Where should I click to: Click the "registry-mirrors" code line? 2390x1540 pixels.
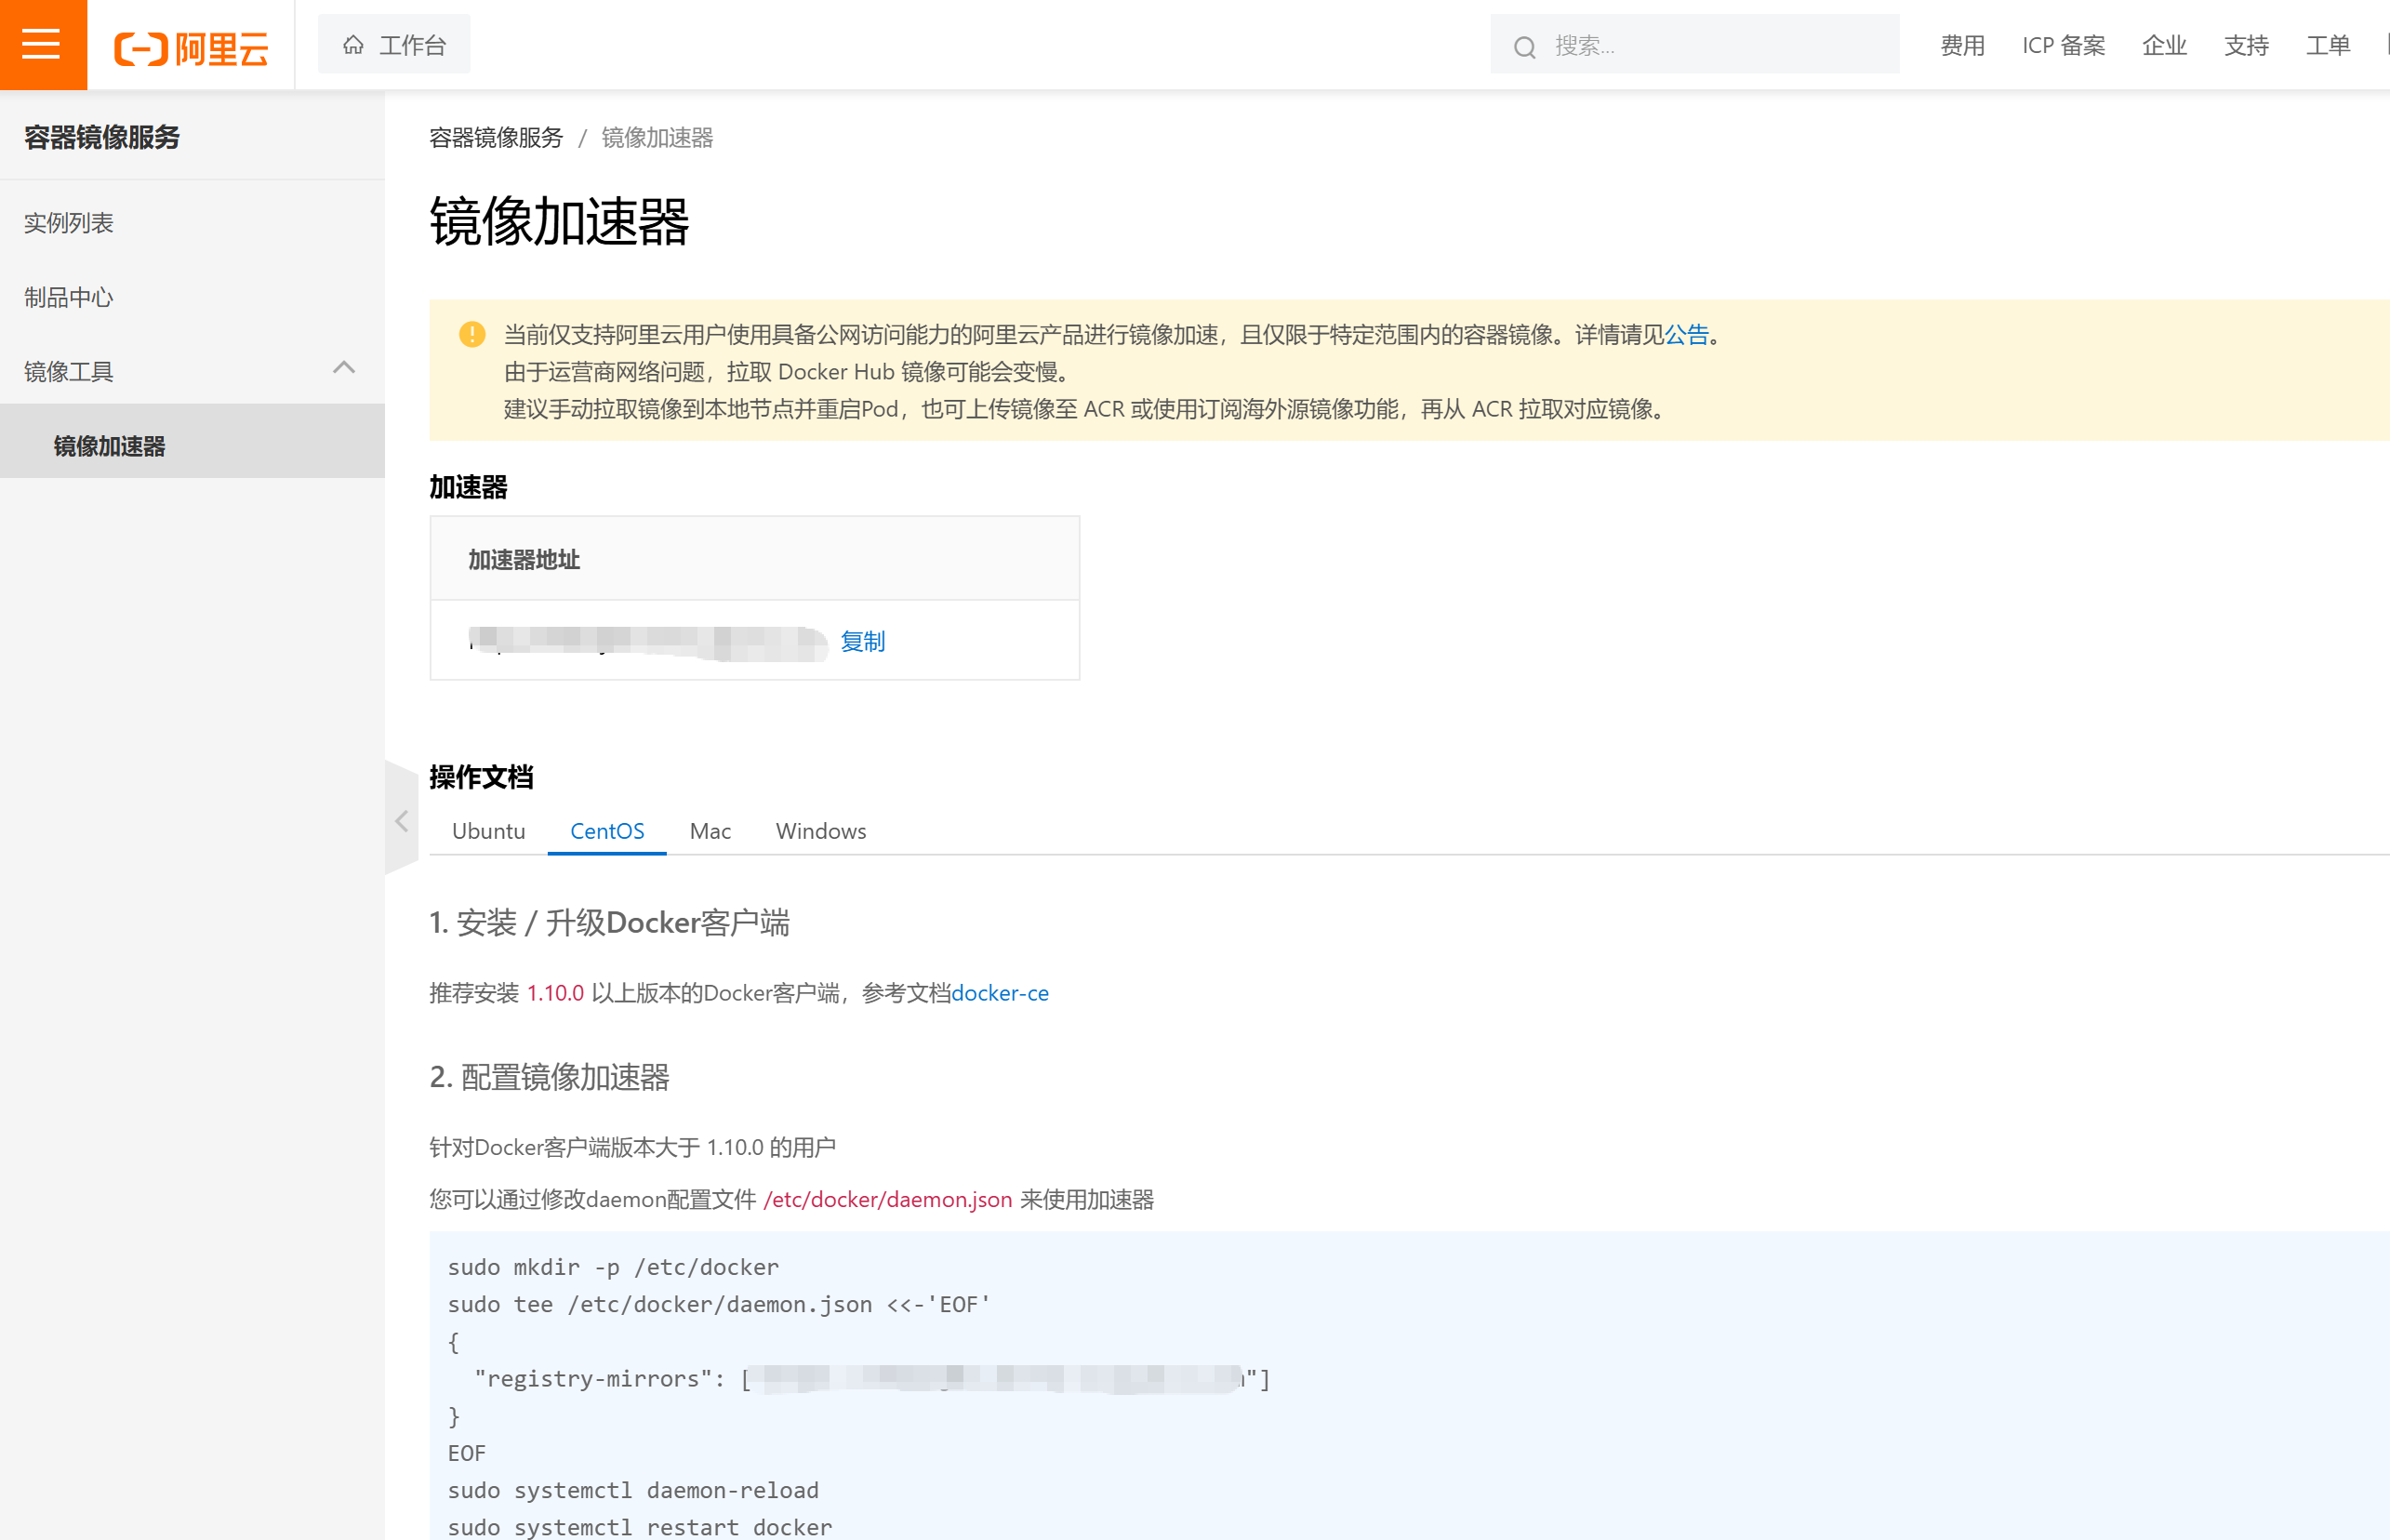(858, 1379)
